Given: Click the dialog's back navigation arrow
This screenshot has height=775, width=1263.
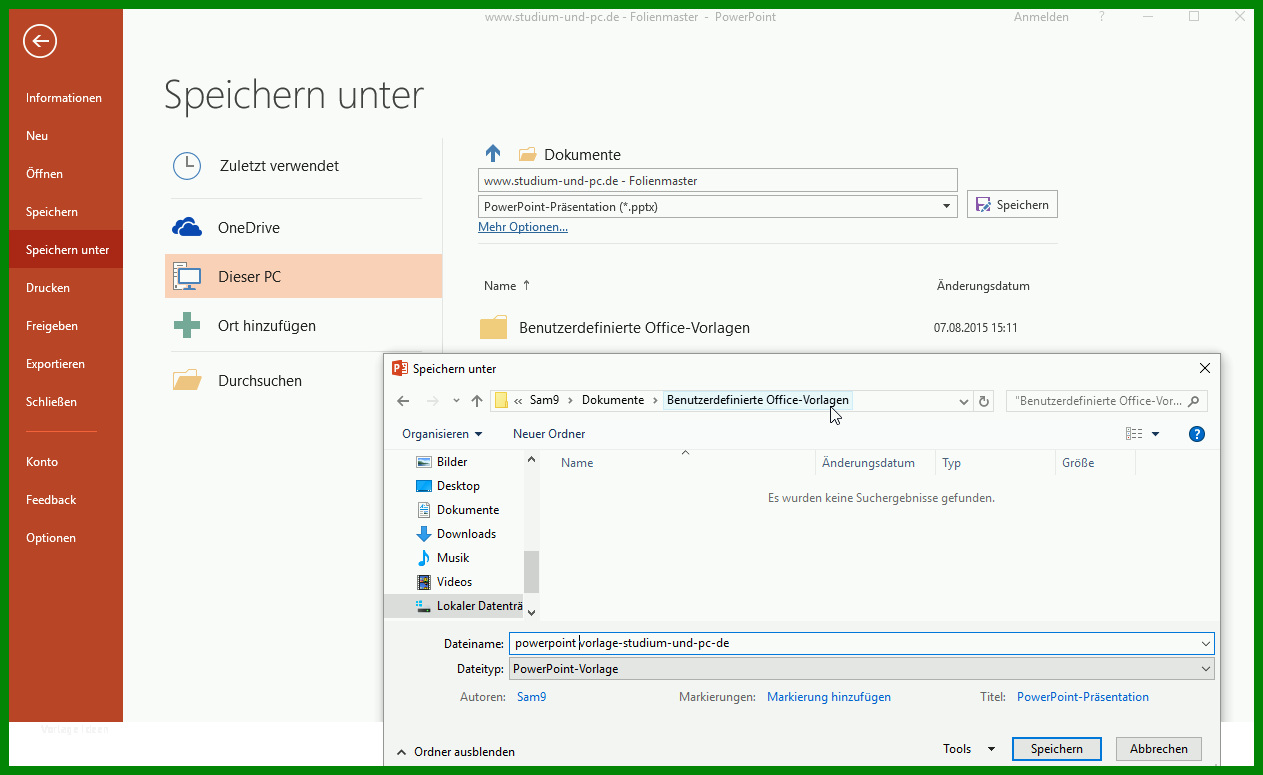Looking at the screenshot, I should (x=403, y=401).
